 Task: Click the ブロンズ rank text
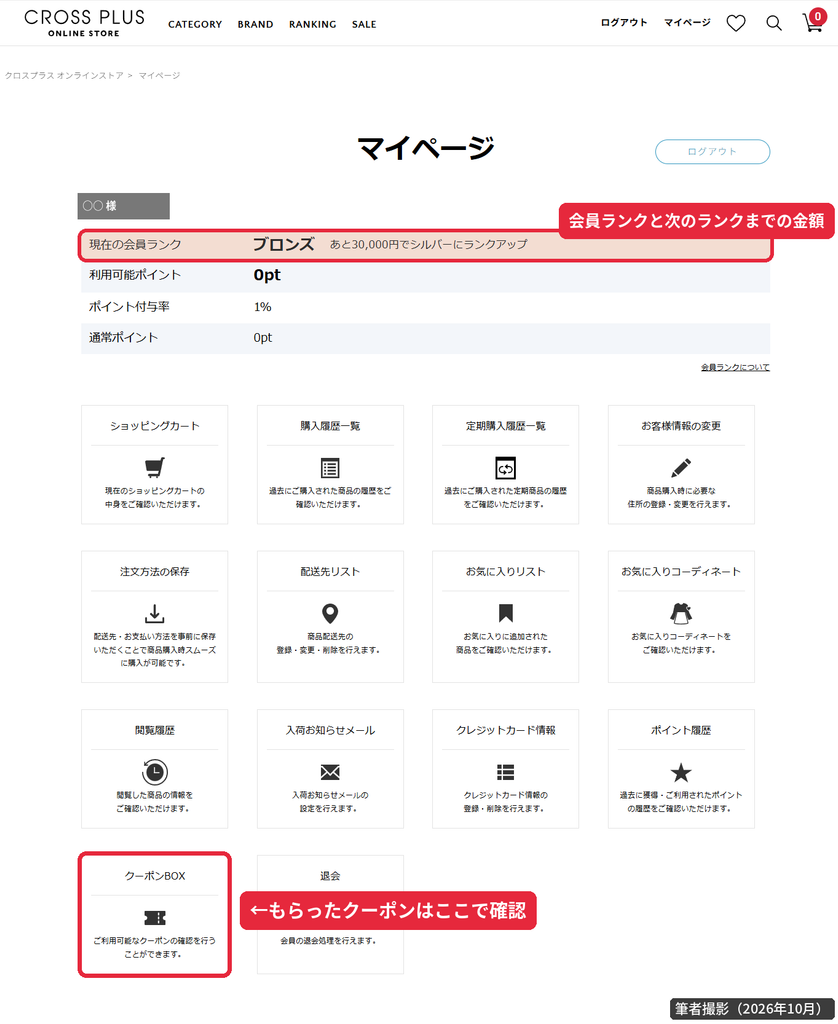click(283, 244)
